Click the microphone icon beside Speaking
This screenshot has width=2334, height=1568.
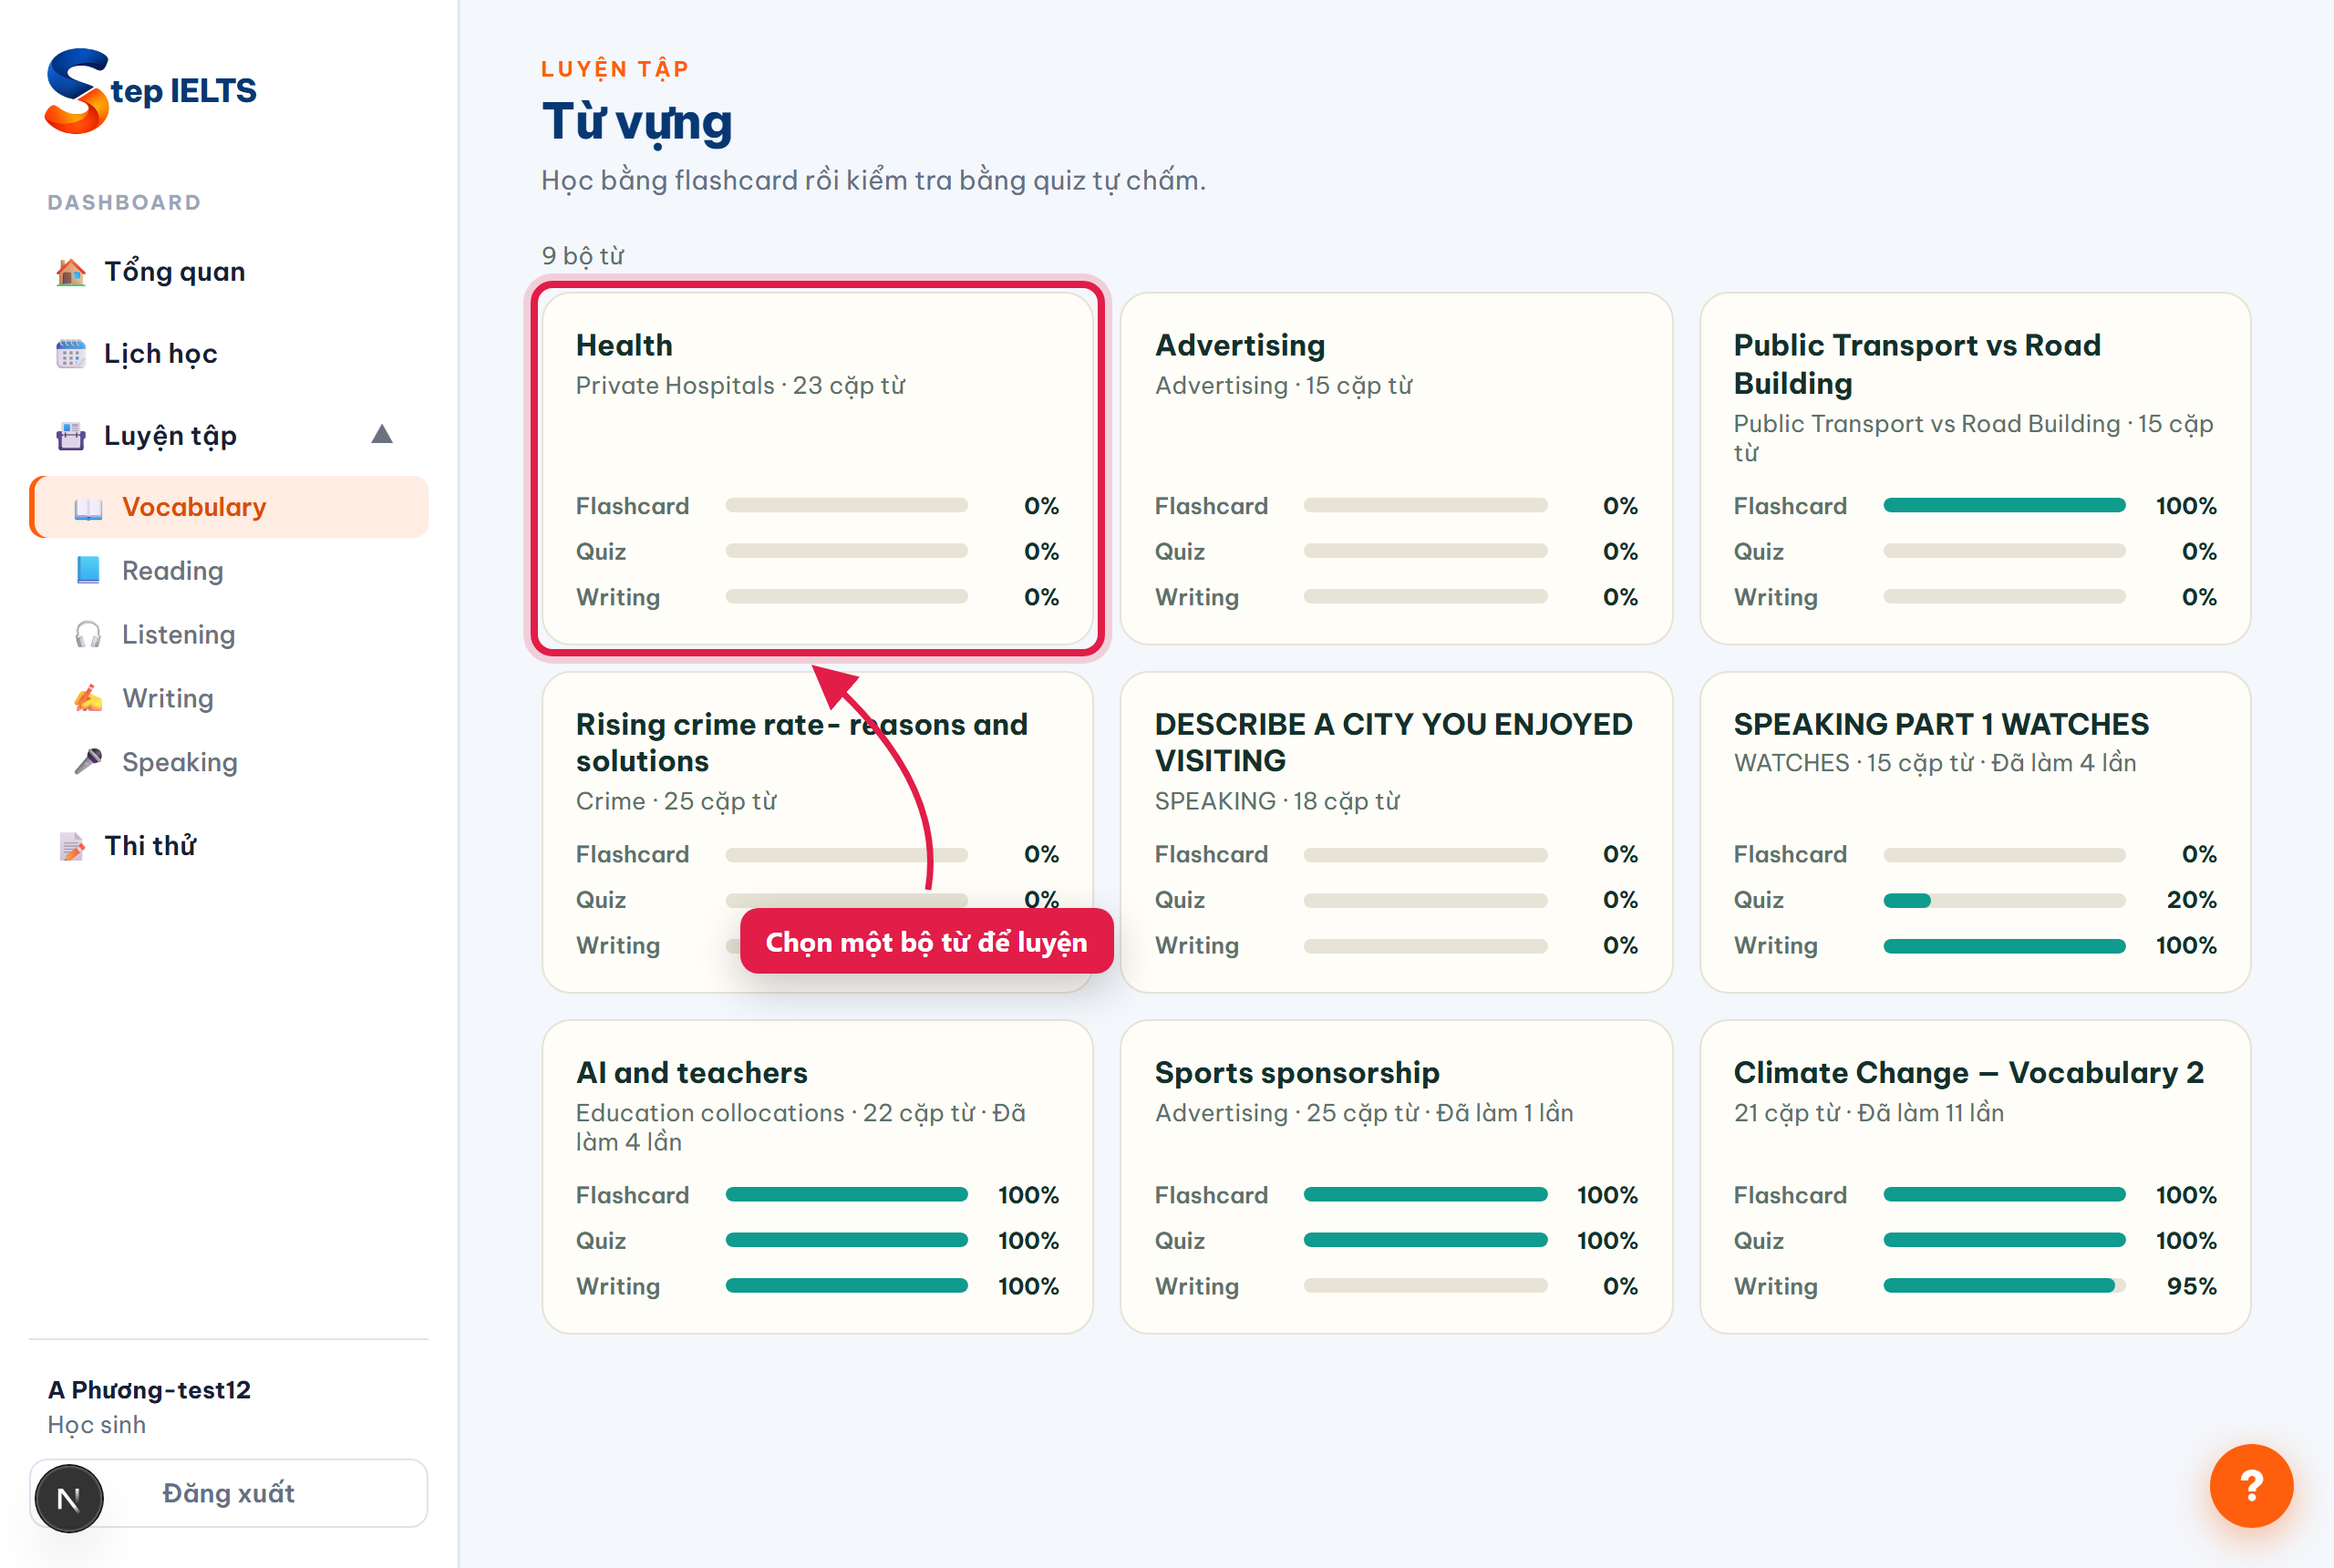(88, 762)
